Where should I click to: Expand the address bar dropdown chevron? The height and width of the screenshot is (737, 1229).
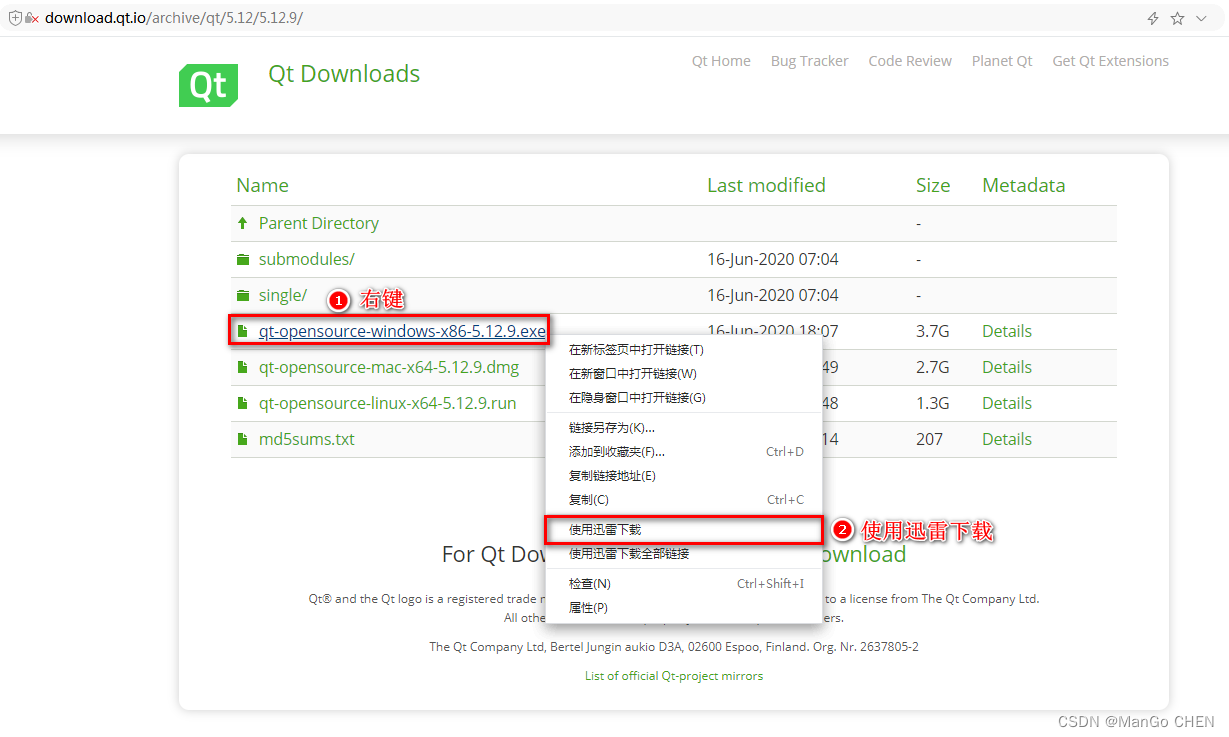tap(1201, 18)
